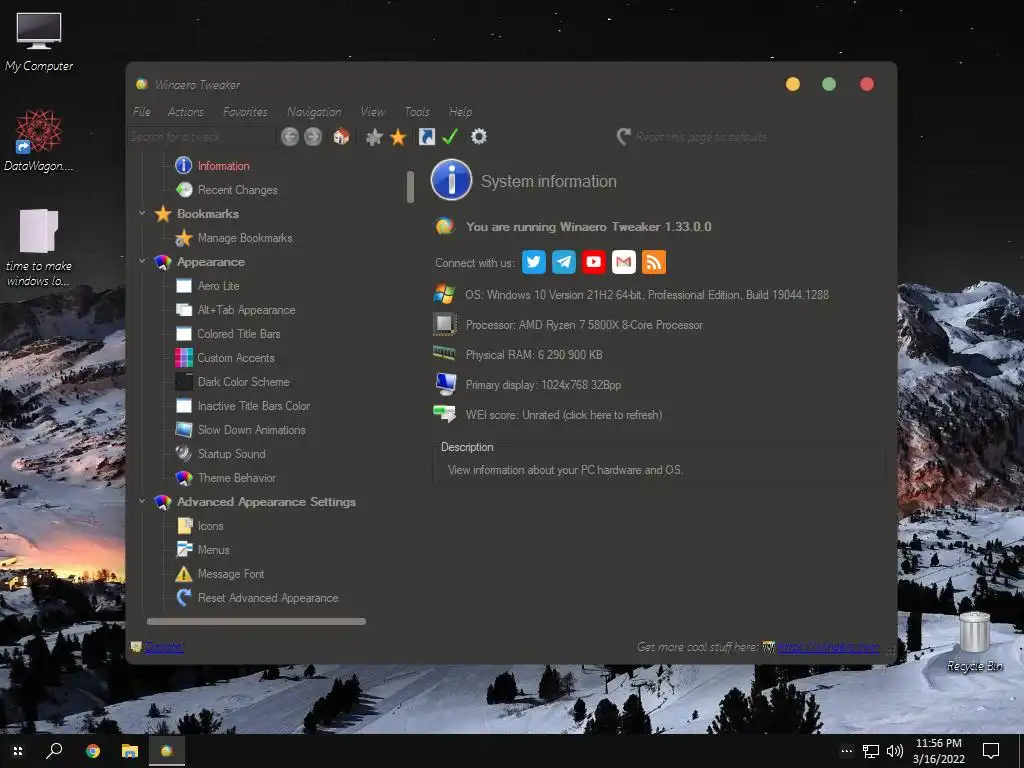
Task: Open the Tools menu
Action: click(417, 112)
